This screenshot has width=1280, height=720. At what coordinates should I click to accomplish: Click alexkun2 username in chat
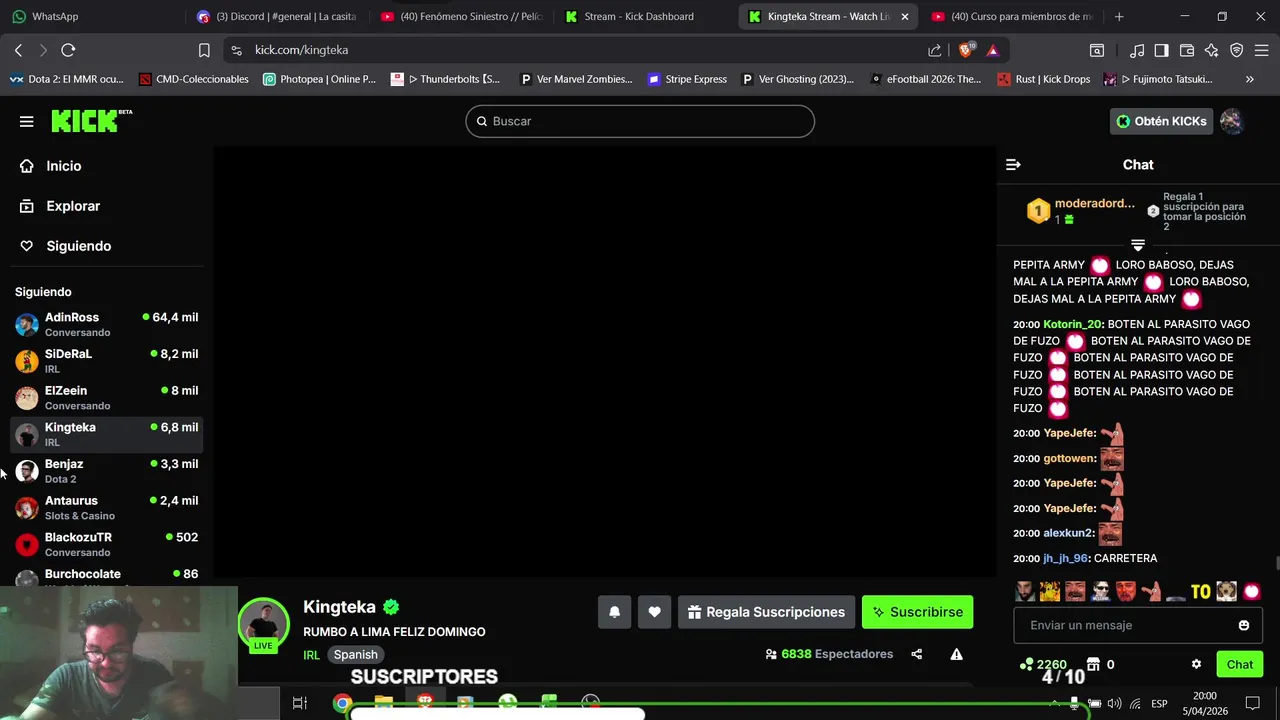tap(1069, 533)
